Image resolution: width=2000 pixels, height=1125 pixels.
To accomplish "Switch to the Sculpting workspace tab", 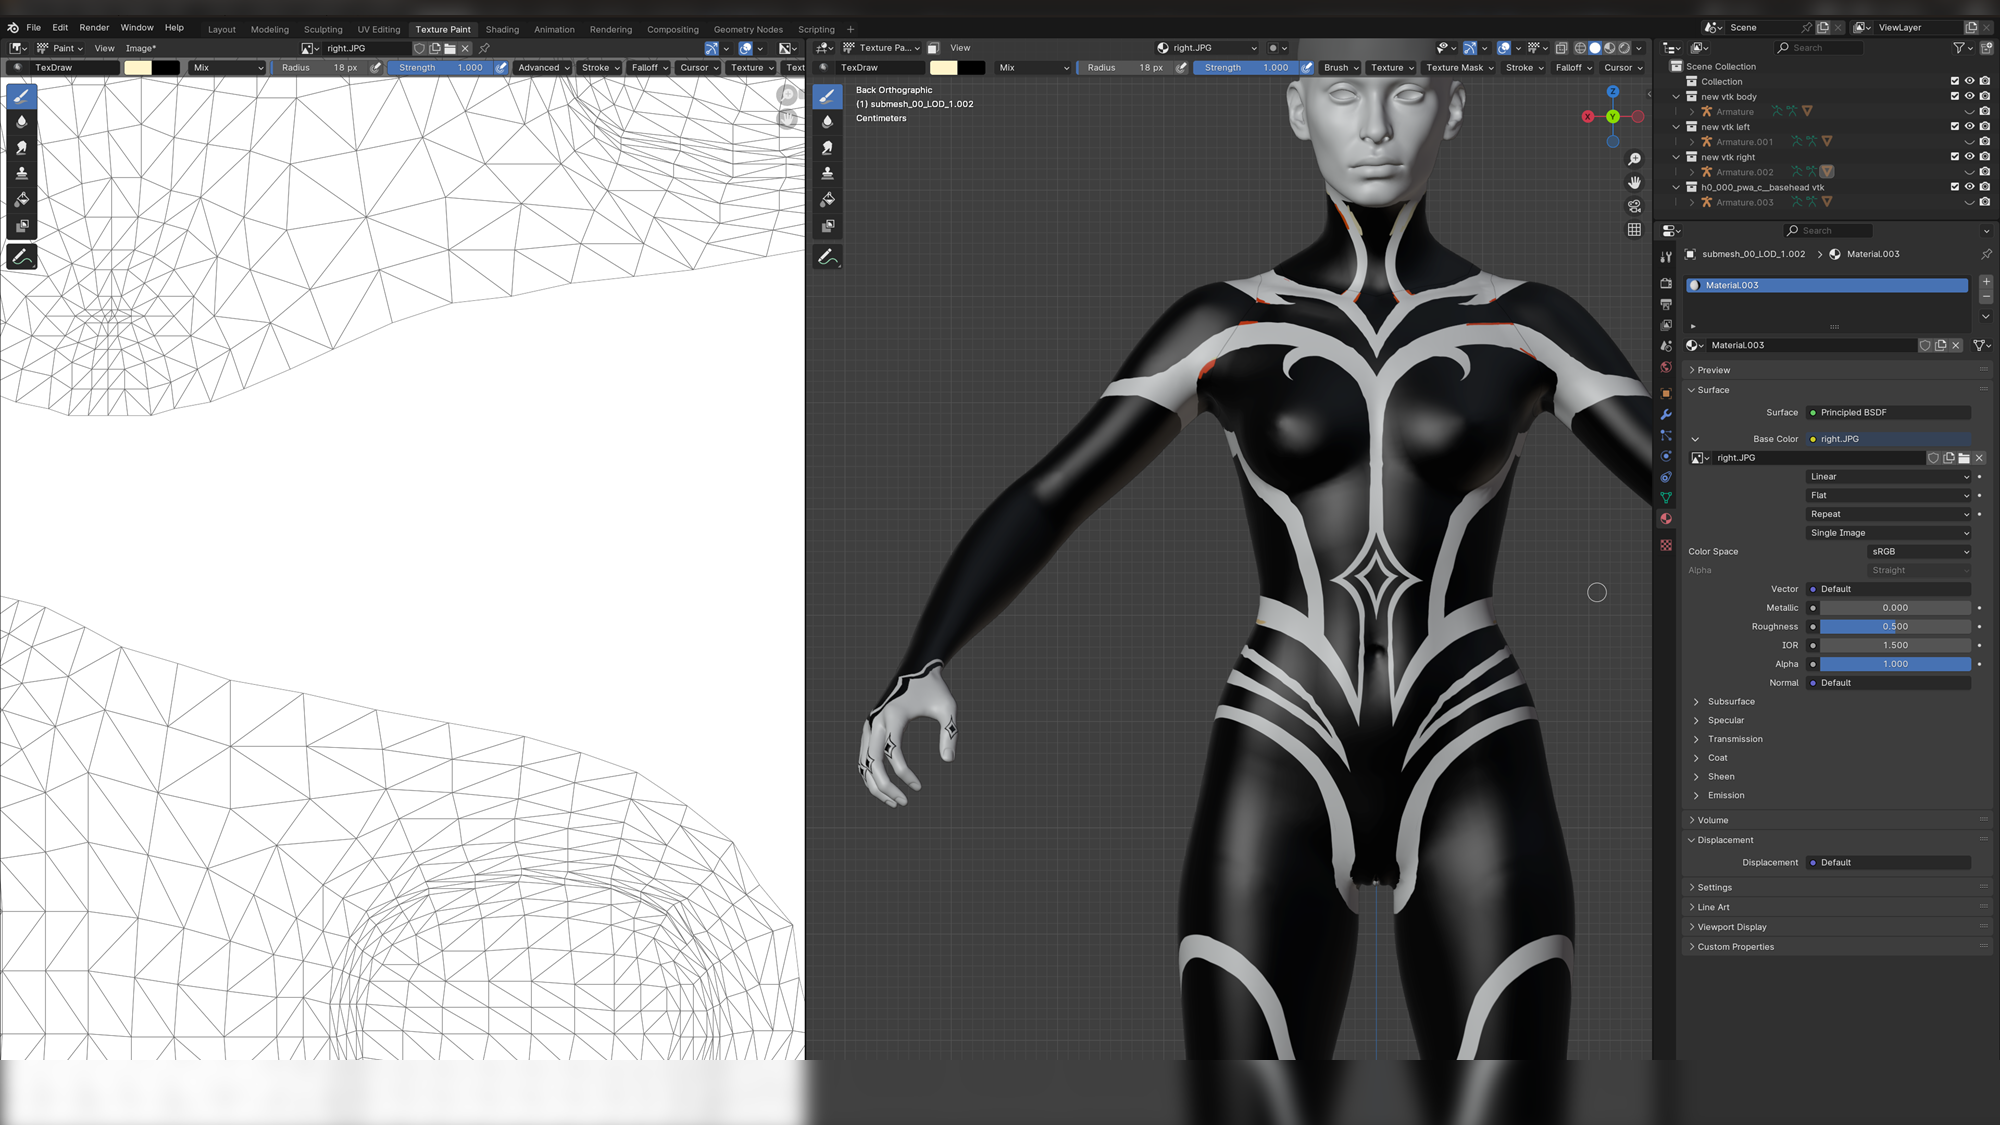I will coord(323,29).
